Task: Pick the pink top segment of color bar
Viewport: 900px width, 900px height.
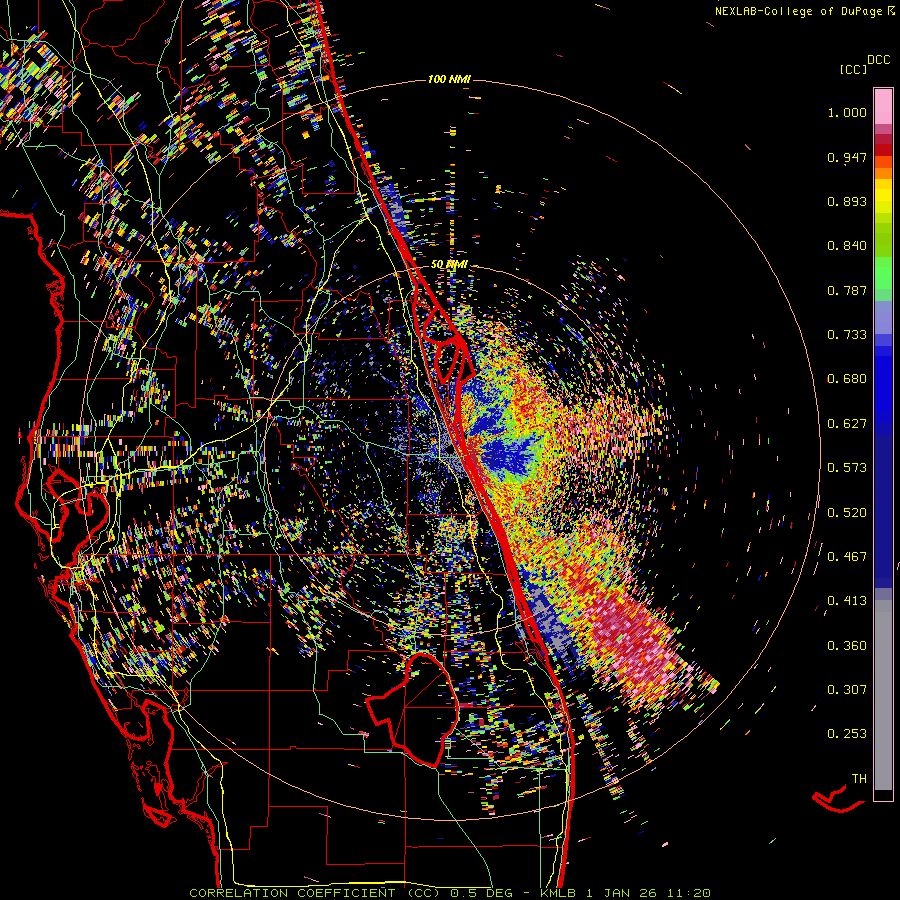Action: 883,107
